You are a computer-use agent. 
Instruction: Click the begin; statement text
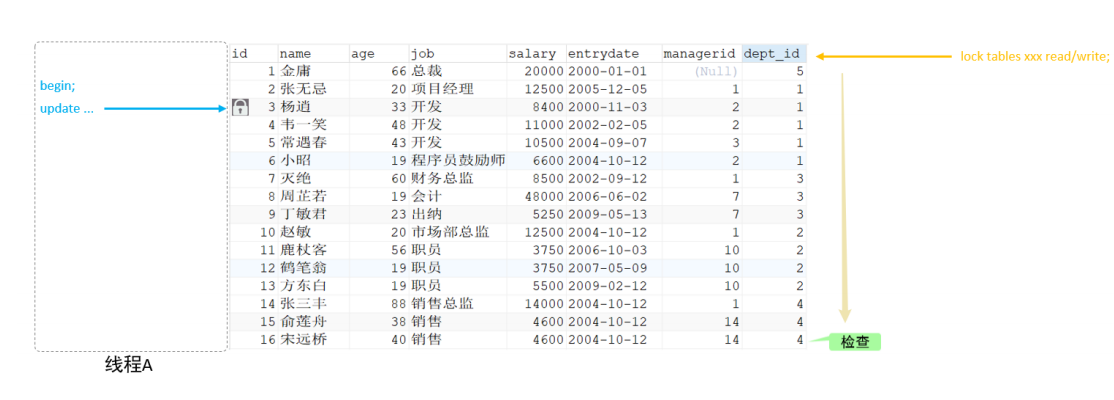pyautogui.click(x=58, y=85)
